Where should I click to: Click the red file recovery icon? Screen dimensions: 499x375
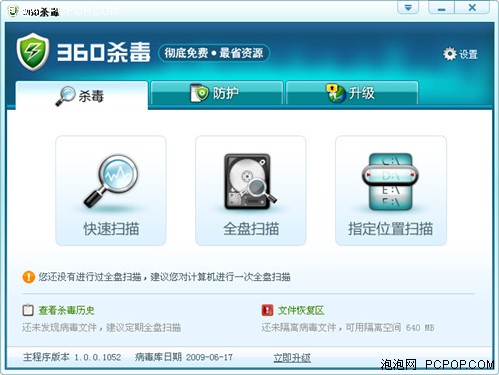pos(267,310)
